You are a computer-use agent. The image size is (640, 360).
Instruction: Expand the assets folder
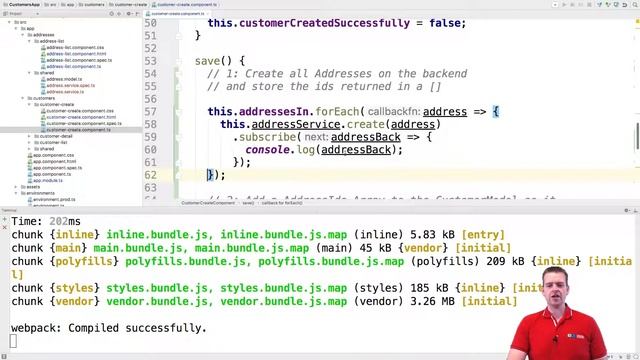click(x=16, y=187)
